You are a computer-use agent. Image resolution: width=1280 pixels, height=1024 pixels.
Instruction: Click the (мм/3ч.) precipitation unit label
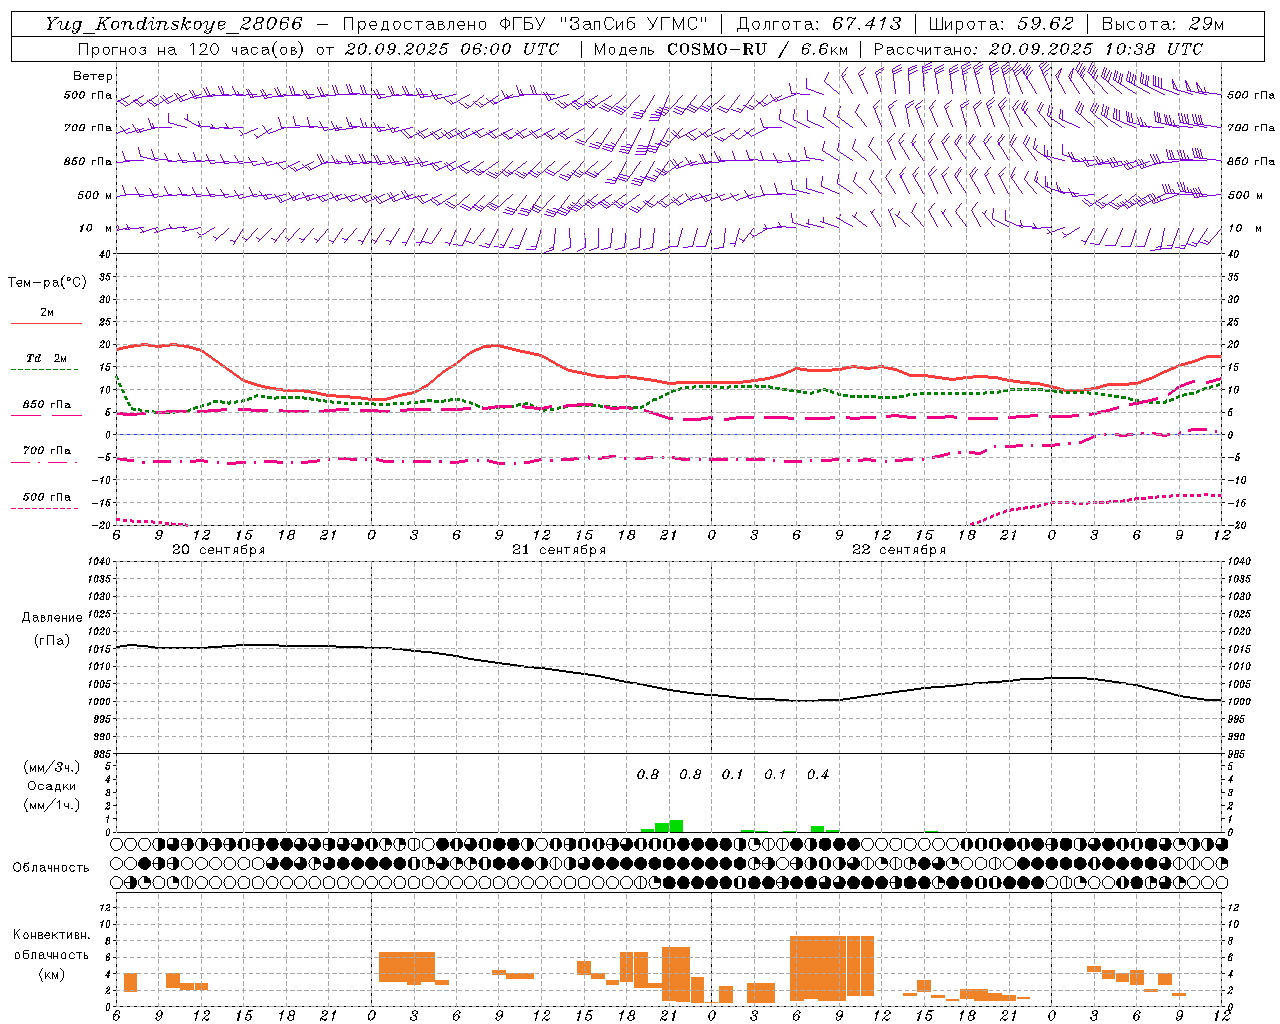(x=52, y=767)
